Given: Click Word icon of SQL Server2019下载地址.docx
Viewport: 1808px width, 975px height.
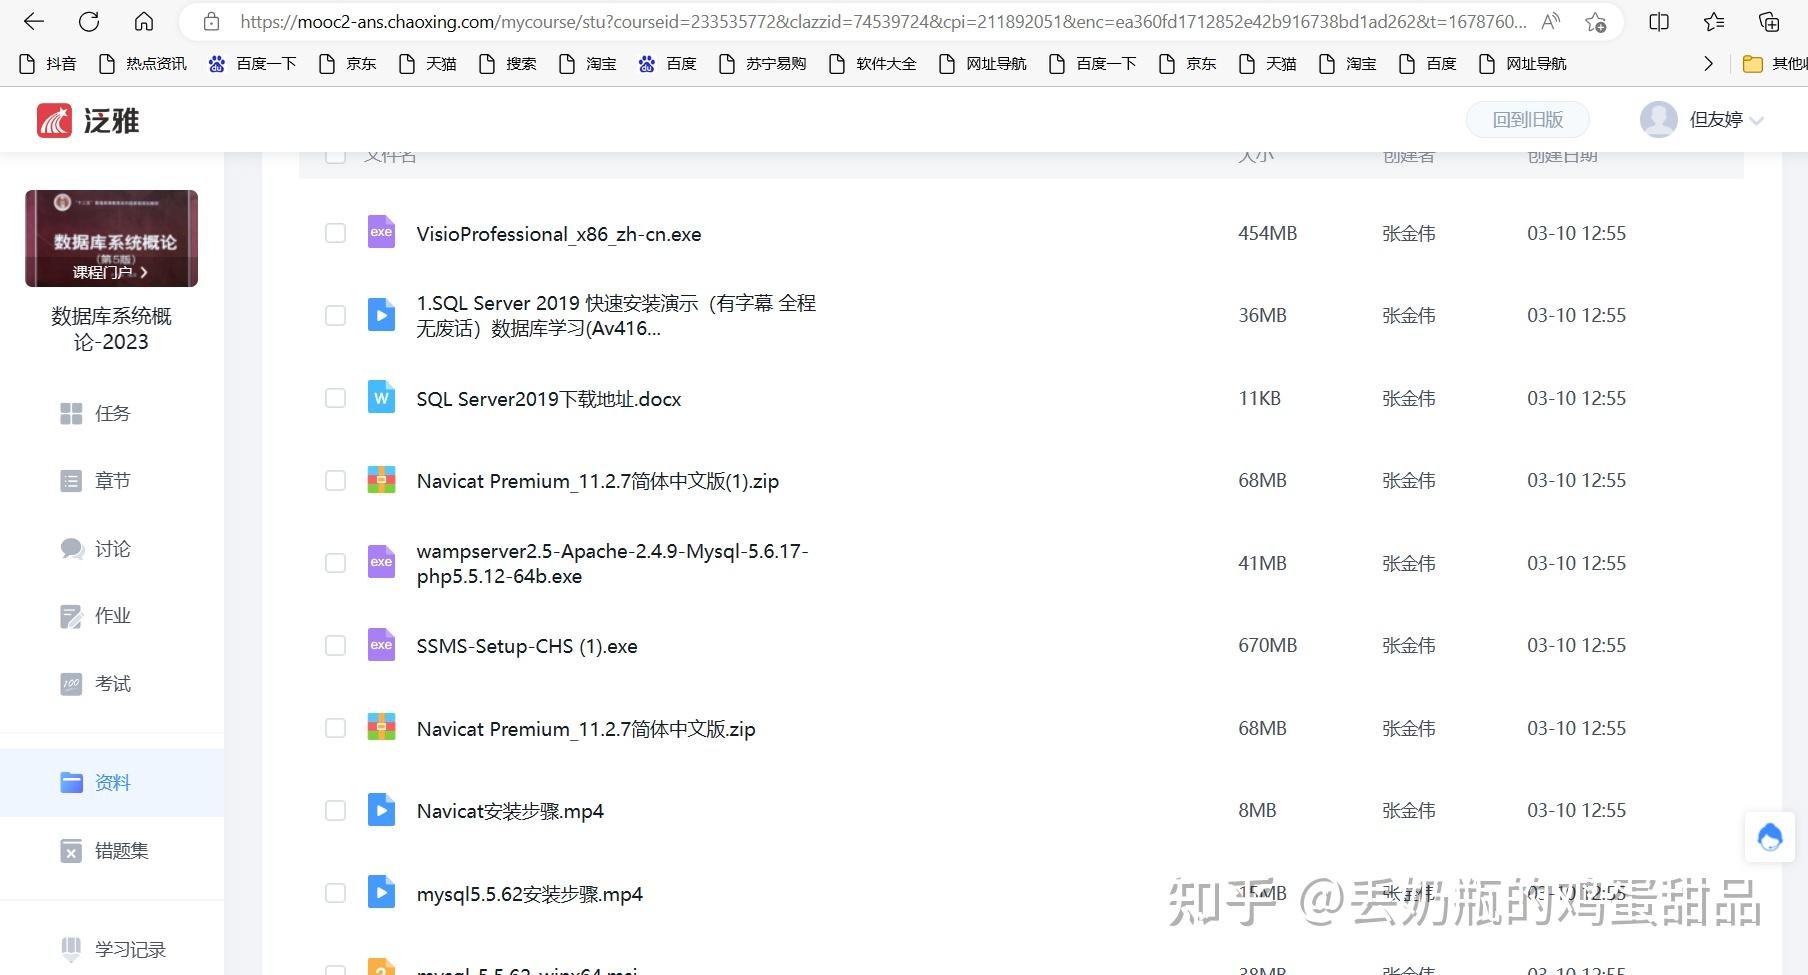Looking at the screenshot, I should point(381,397).
